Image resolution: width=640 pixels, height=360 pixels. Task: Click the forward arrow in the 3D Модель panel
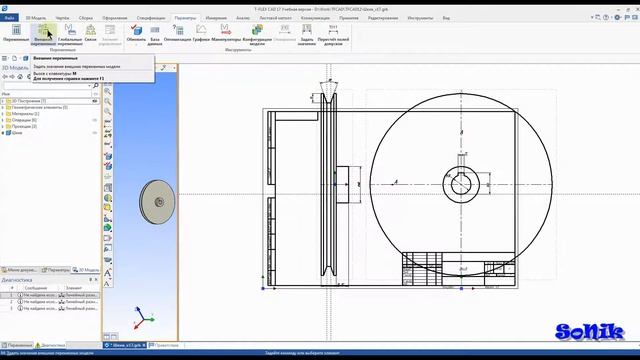click(x=12, y=77)
